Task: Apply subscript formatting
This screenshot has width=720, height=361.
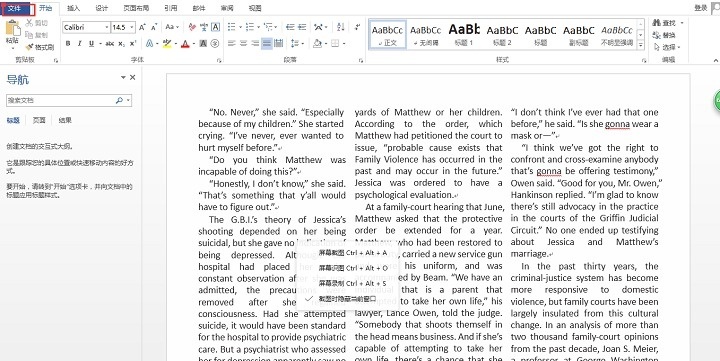Action: pyautogui.click(x=121, y=44)
